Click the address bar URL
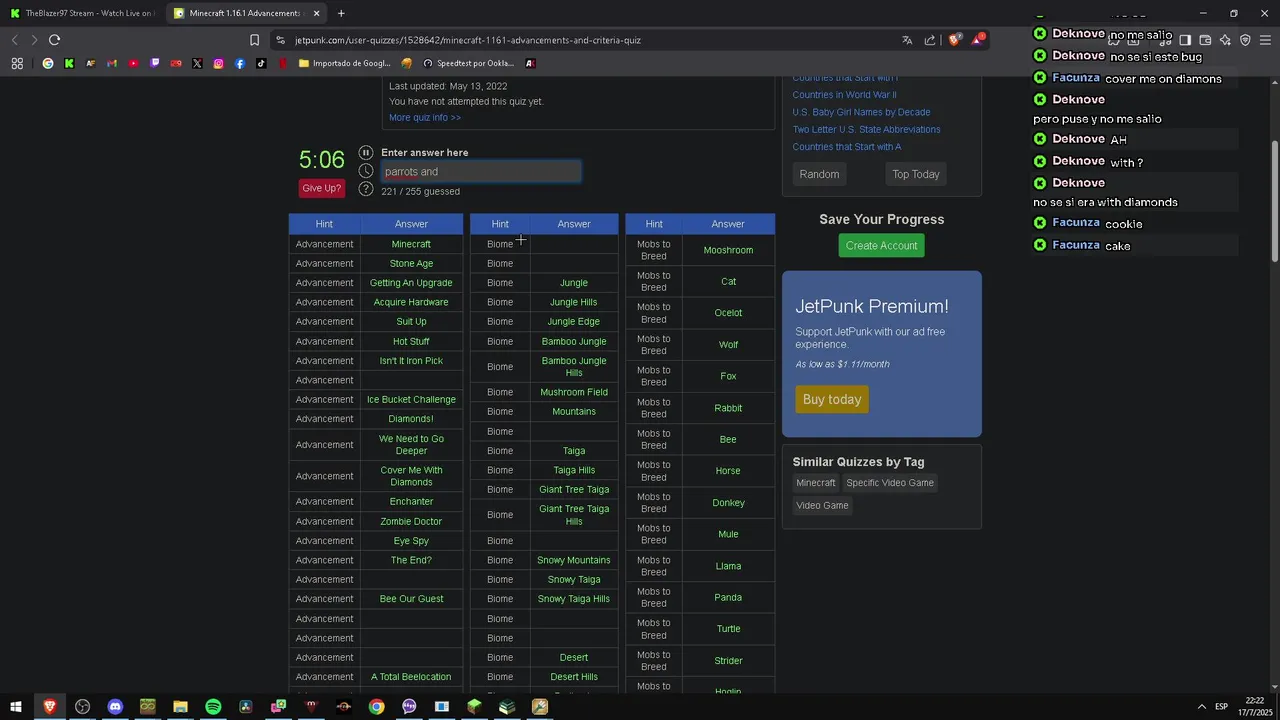 tap(468, 40)
